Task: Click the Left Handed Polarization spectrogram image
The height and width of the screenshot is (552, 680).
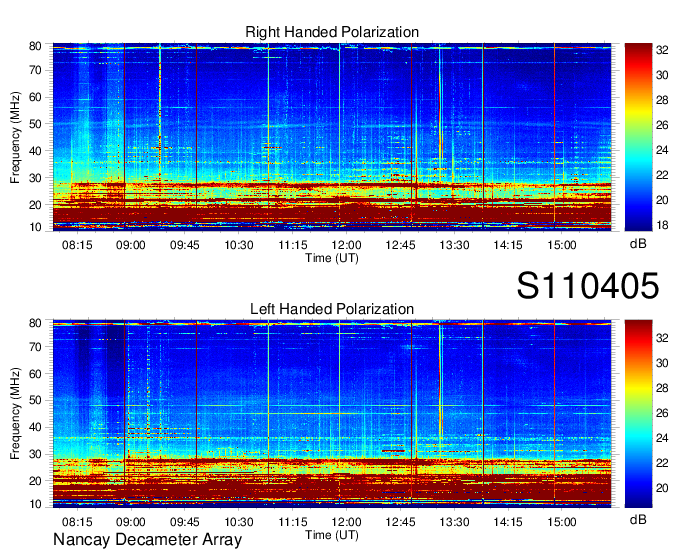Action: (x=332, y=414)
